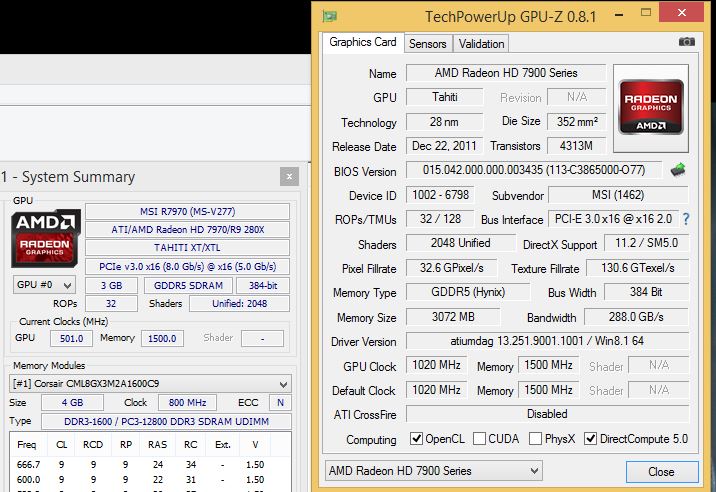
Task: Click the GPU field showing Tahiti
Action: point(445,97)
